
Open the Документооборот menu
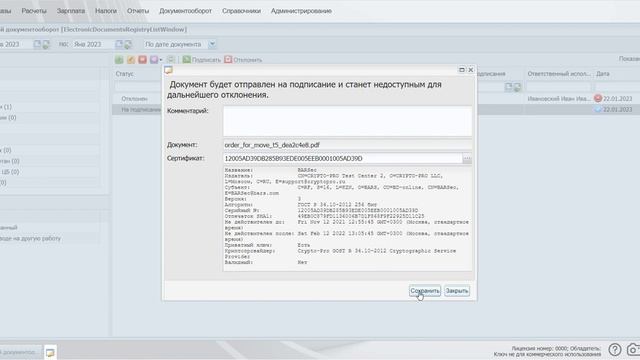point(185,11)
